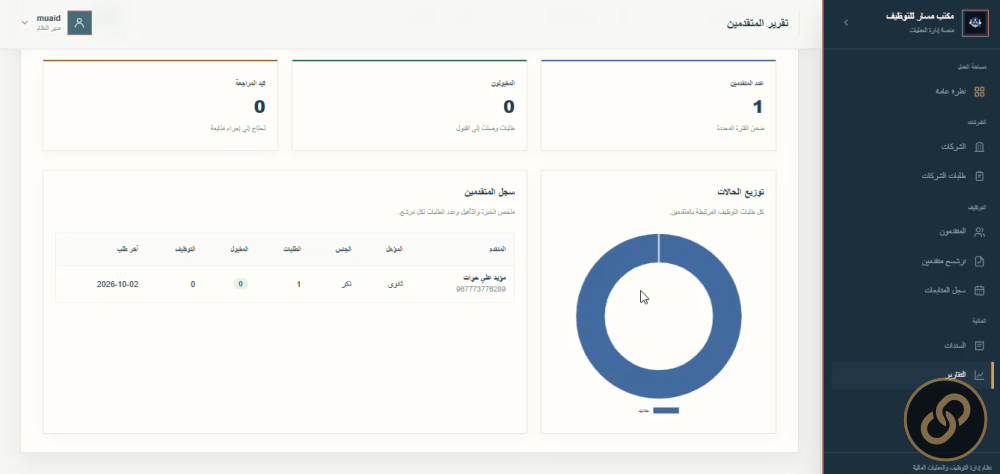This screenshot has height=474, width=1000.
Task: Click the date 2026-10-02 cell
Action: (x=117, y=284)
